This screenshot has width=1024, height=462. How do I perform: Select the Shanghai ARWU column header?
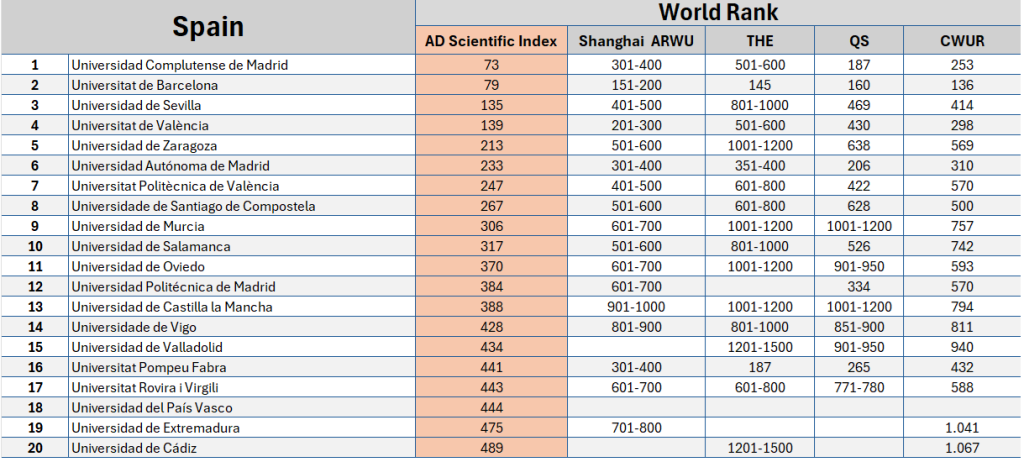(x=636, y=41)
